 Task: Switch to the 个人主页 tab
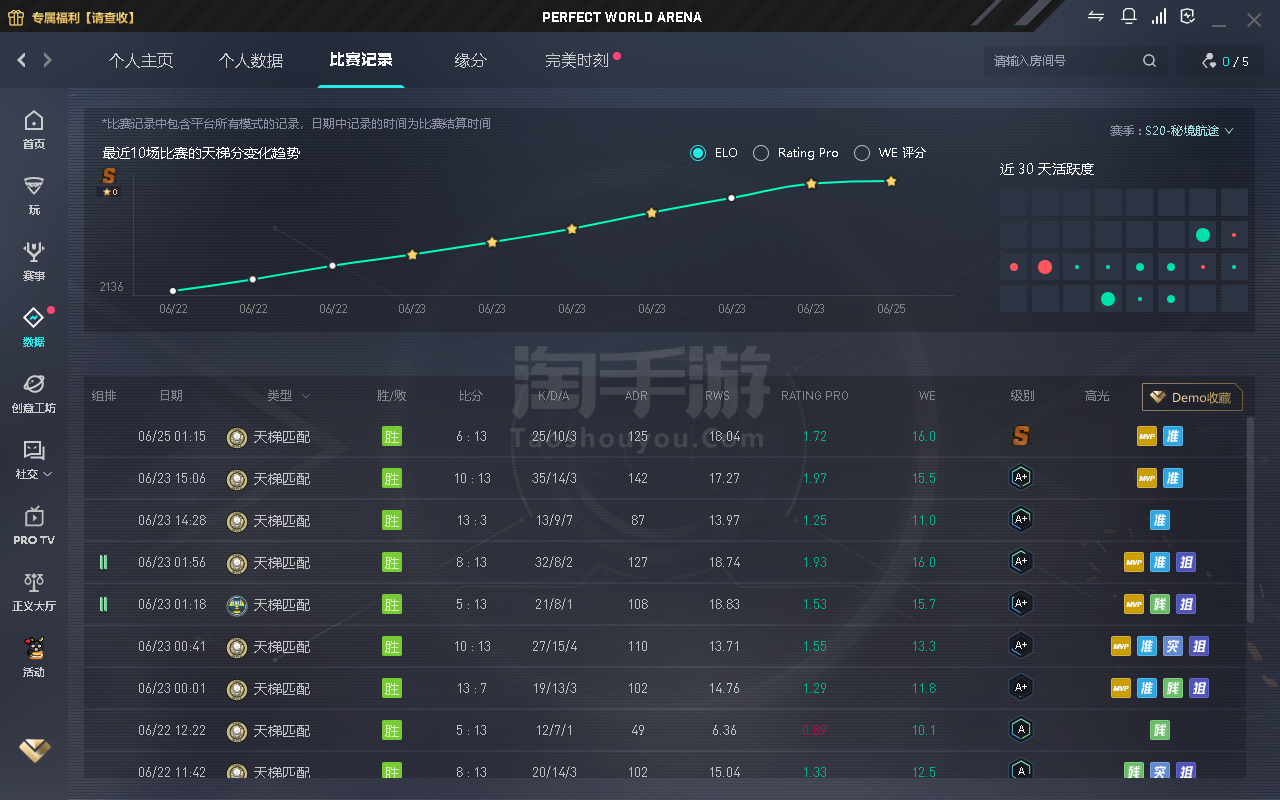click(141, 61)
